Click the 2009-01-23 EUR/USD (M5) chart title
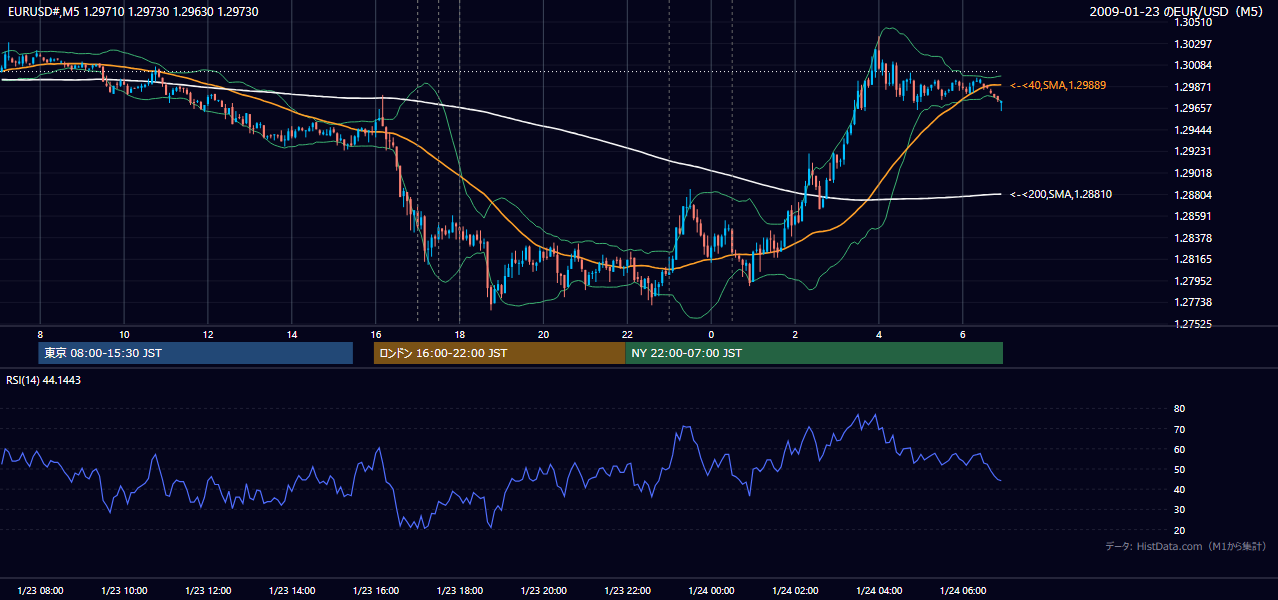Viewport: 1278px width, 600px height. pos(1176,11)
